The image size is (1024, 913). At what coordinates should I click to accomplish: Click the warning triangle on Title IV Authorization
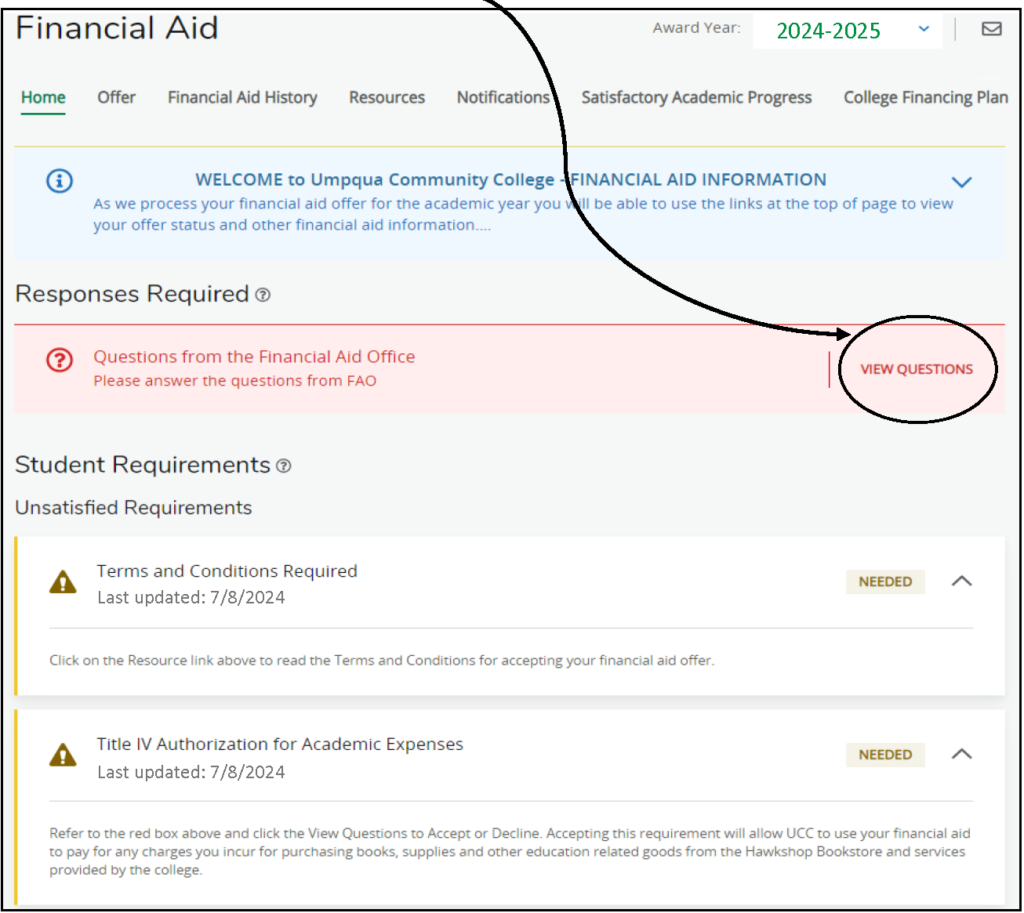63,754
